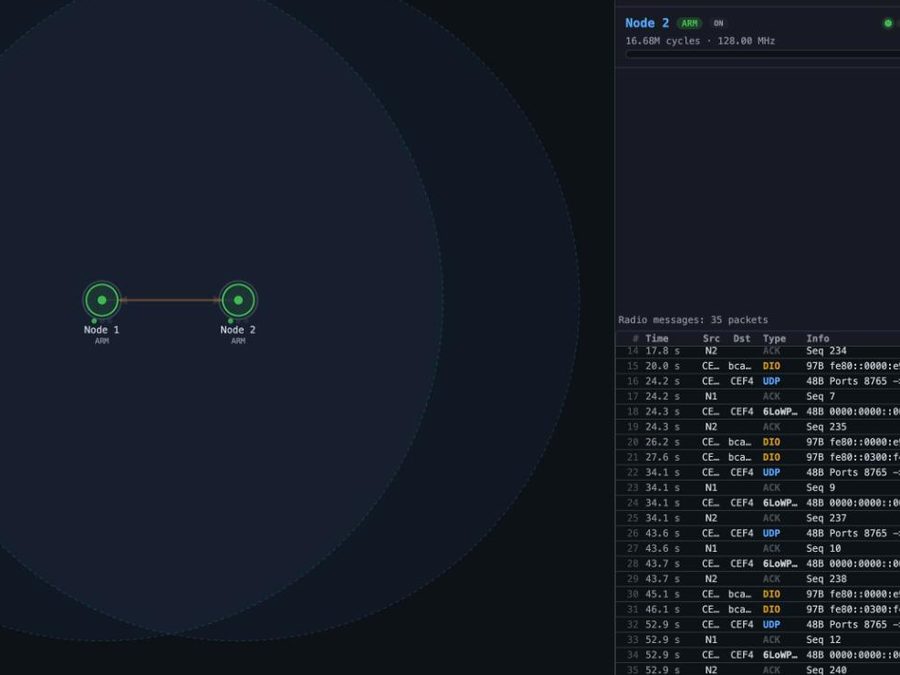Select DIO packet 31 at 46.1 s
Viewport: 900px width, 675px height.
[x=758, y=609]
